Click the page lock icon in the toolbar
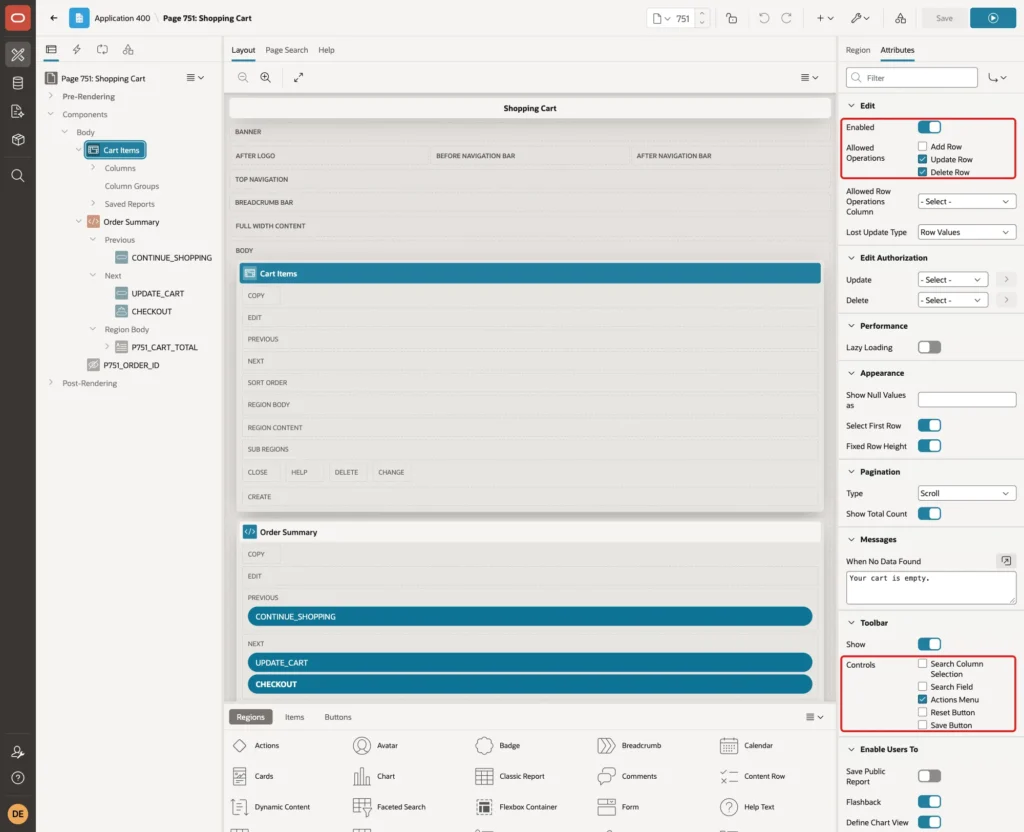 click(731, 18)
